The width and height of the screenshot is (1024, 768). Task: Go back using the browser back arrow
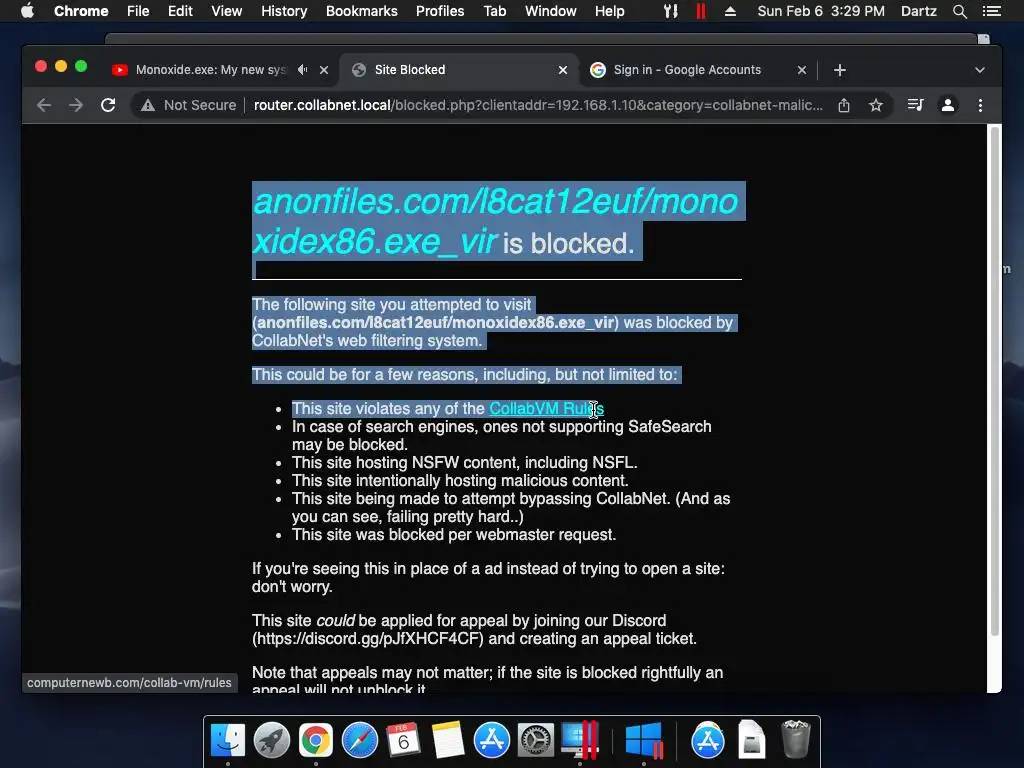click(x=44, y=105)
